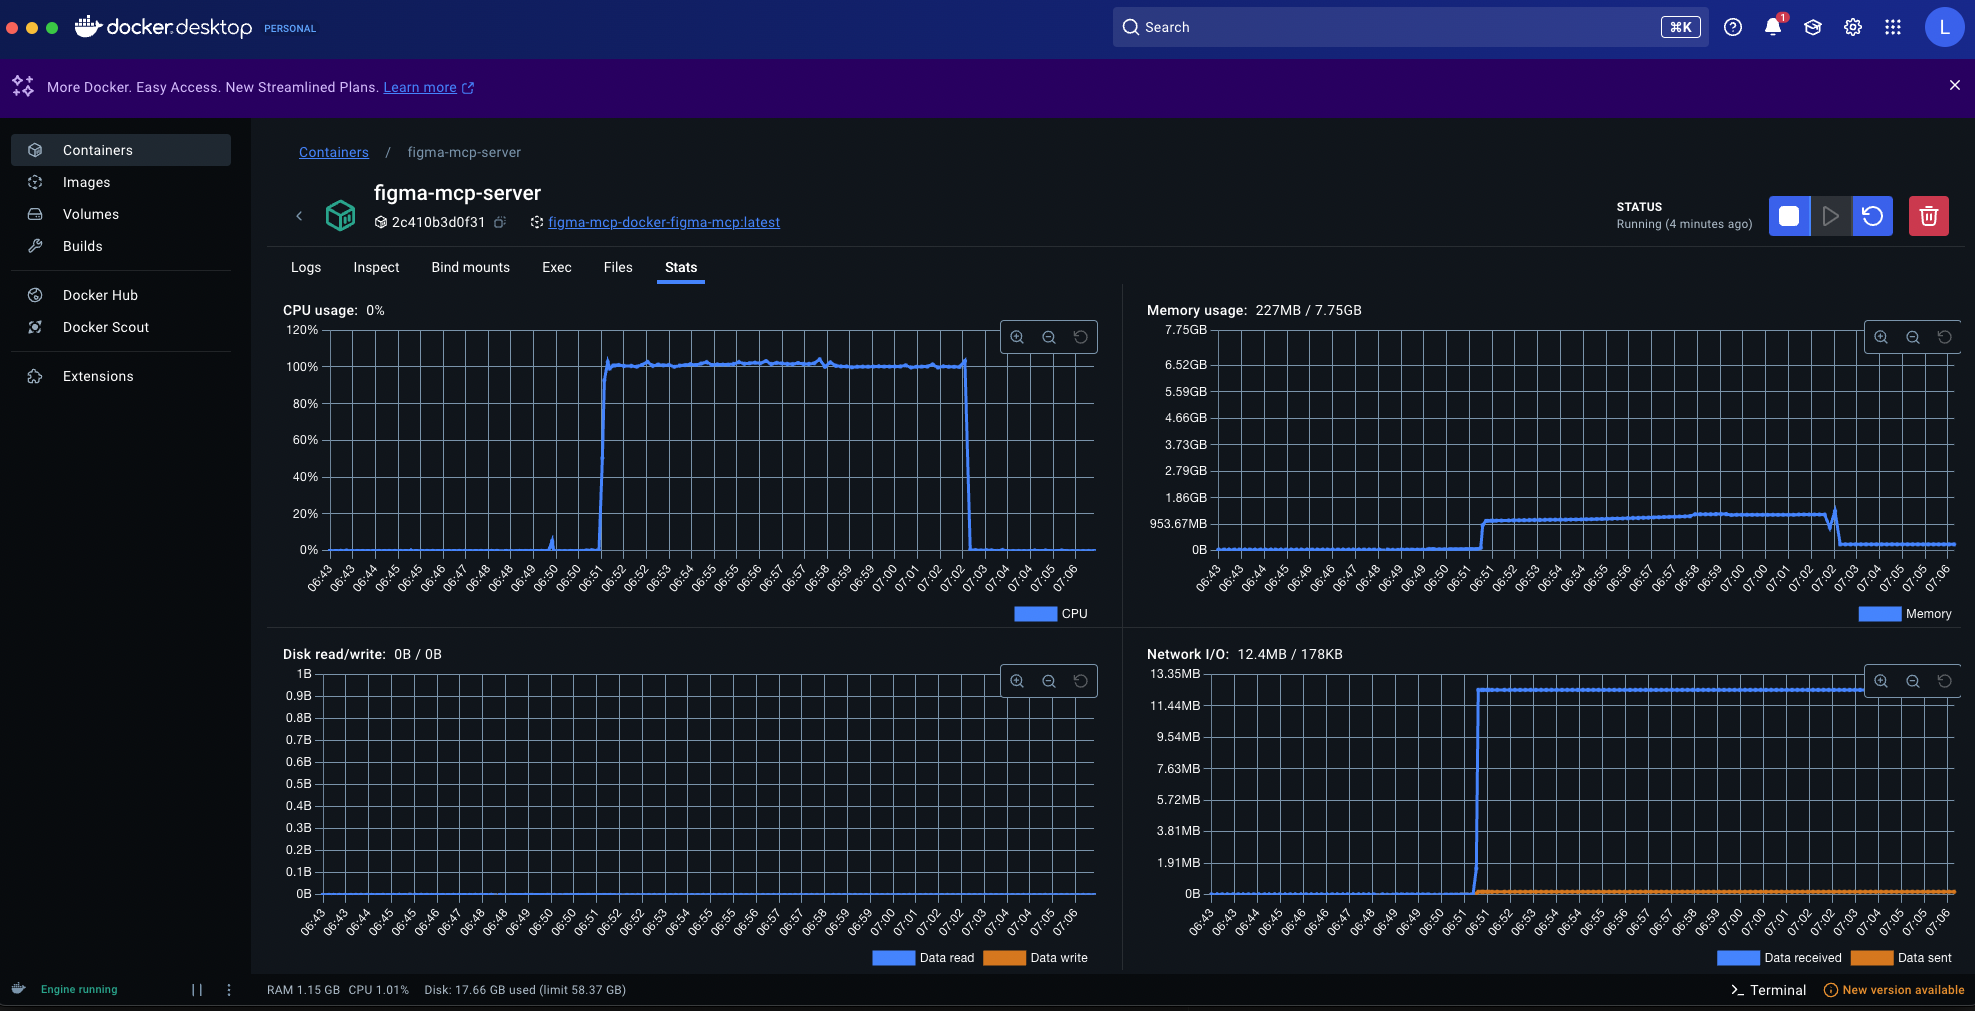Screen dimensions: 1975x1011
Task: Open the Files tab
Action: pos(618,267)
